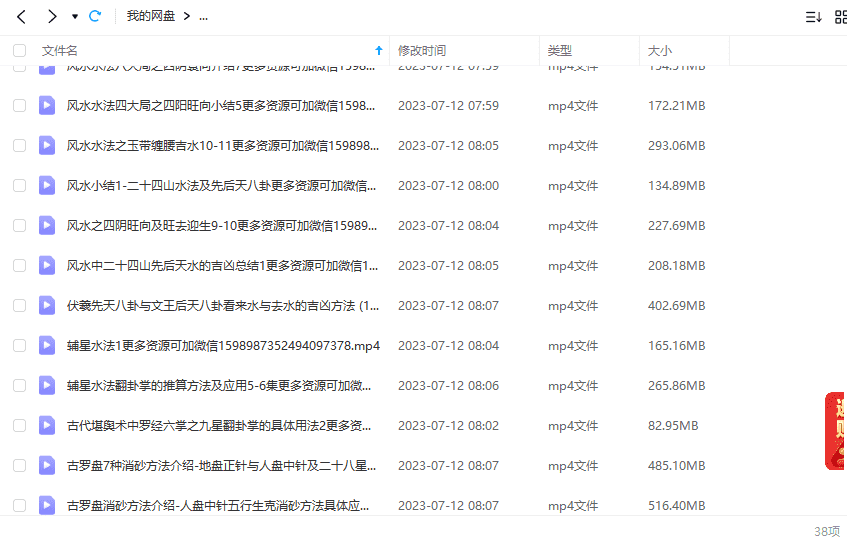Click video icon of 辅星水法1 mp4 file
The width and height of the screenshot is (847, 547).
pyautogui.click(x=47, y=345)
